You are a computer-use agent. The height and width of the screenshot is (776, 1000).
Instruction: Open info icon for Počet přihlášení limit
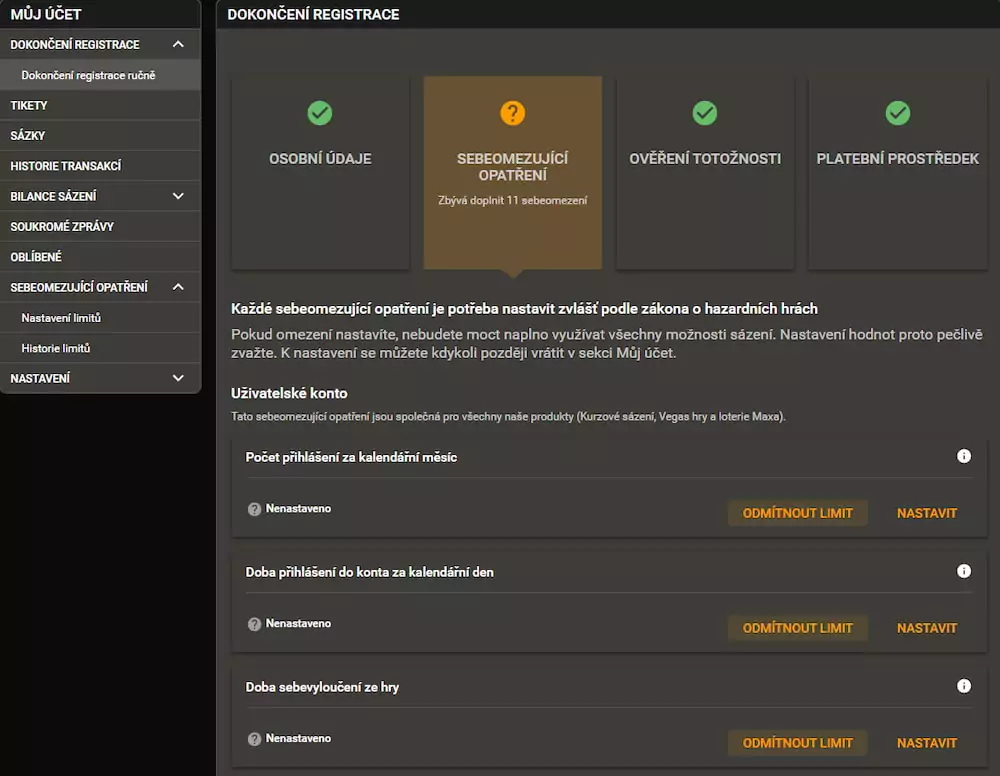(x=964, y=455)
